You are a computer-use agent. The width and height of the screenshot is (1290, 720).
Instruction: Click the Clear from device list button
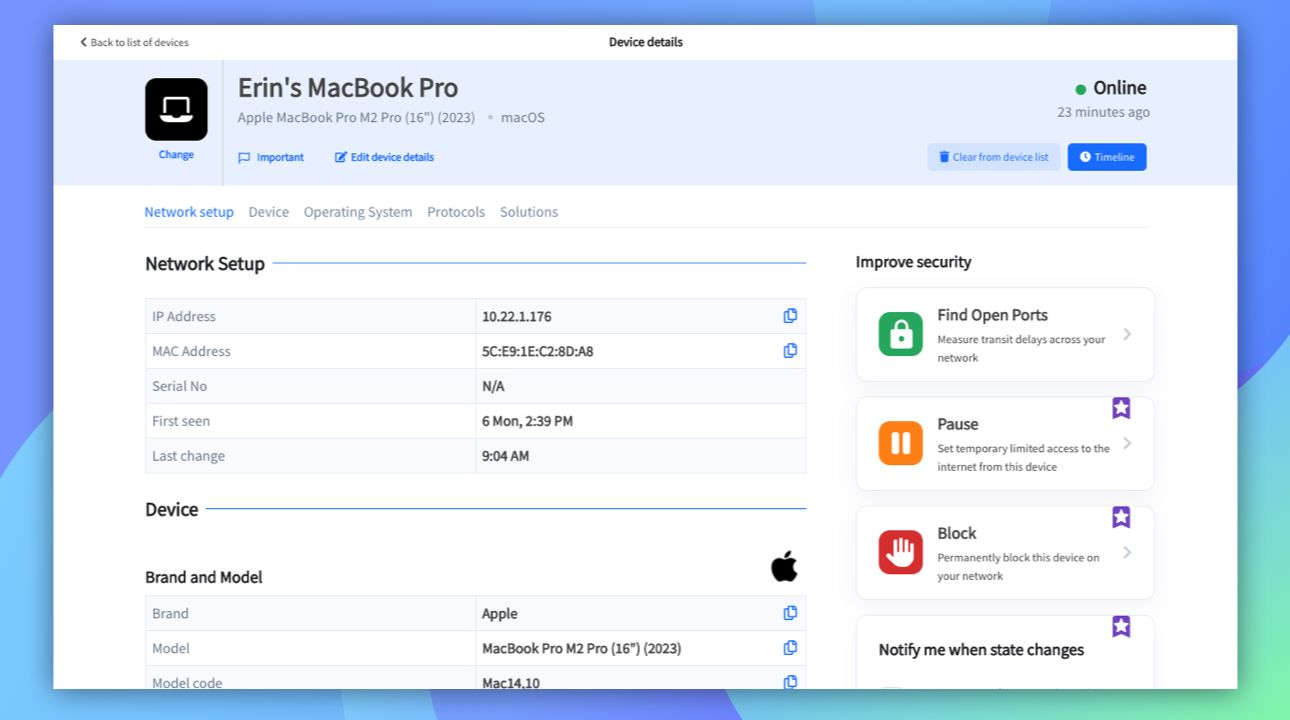[993, 157]
